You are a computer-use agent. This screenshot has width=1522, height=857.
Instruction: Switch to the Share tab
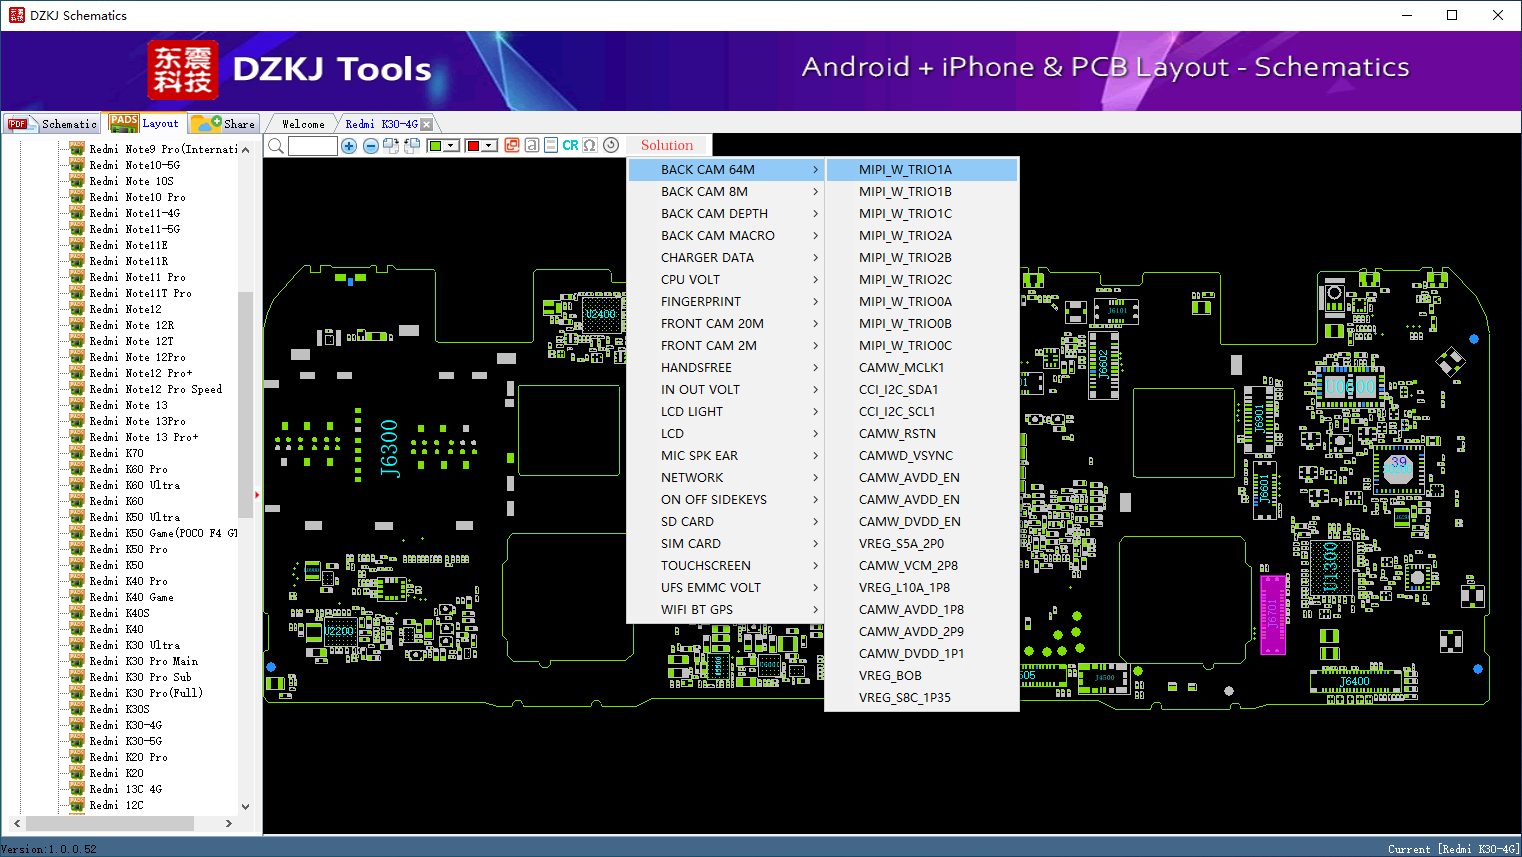coord(224,124)
